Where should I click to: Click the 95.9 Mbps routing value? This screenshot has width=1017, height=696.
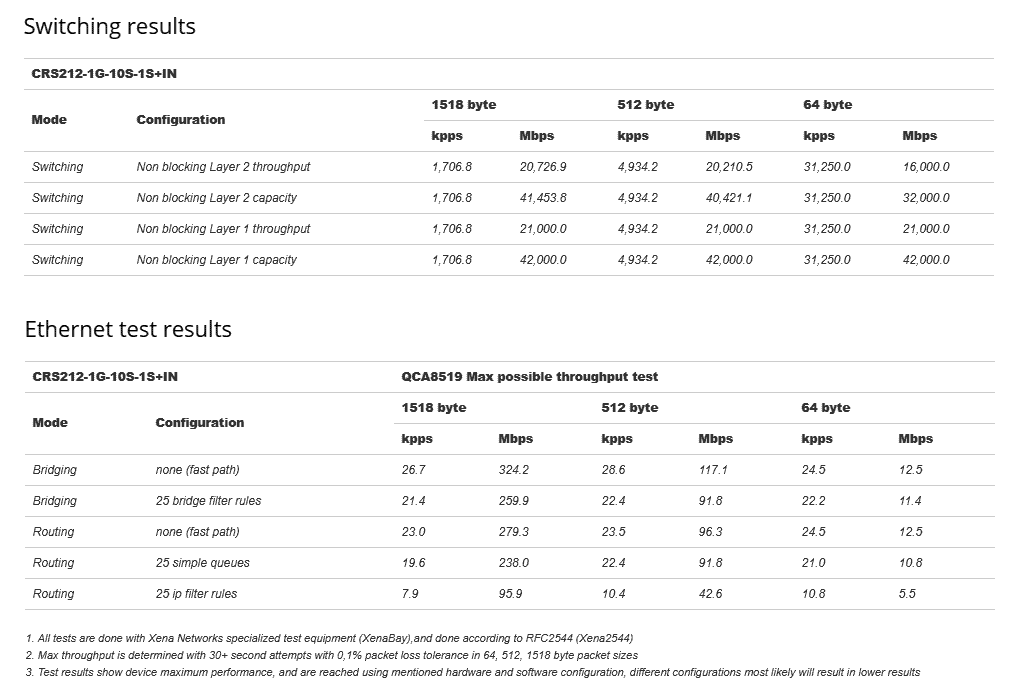pos(510,594)
